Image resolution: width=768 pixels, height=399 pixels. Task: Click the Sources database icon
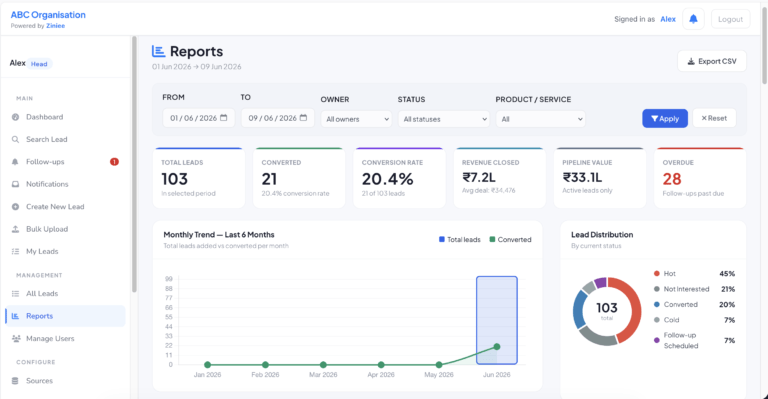pos(15,381)
